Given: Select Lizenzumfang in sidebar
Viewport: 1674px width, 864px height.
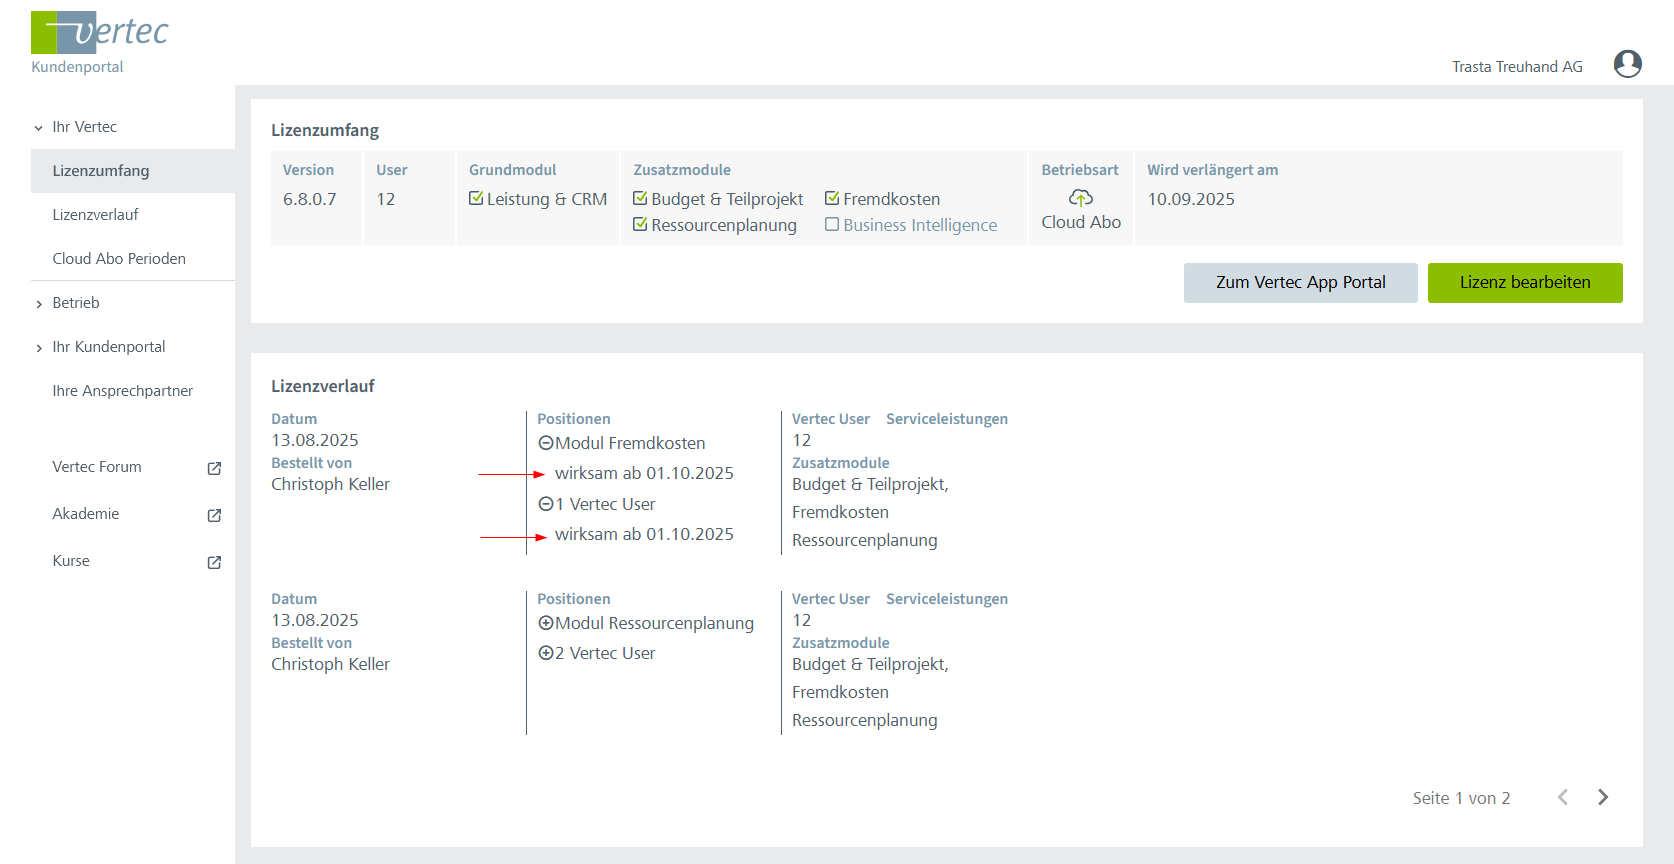Looking at the screenshot, I should (133, 171).
